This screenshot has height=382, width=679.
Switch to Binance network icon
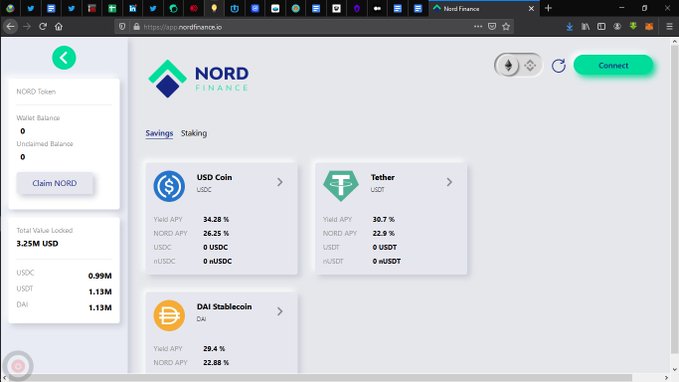click(530, 65)
